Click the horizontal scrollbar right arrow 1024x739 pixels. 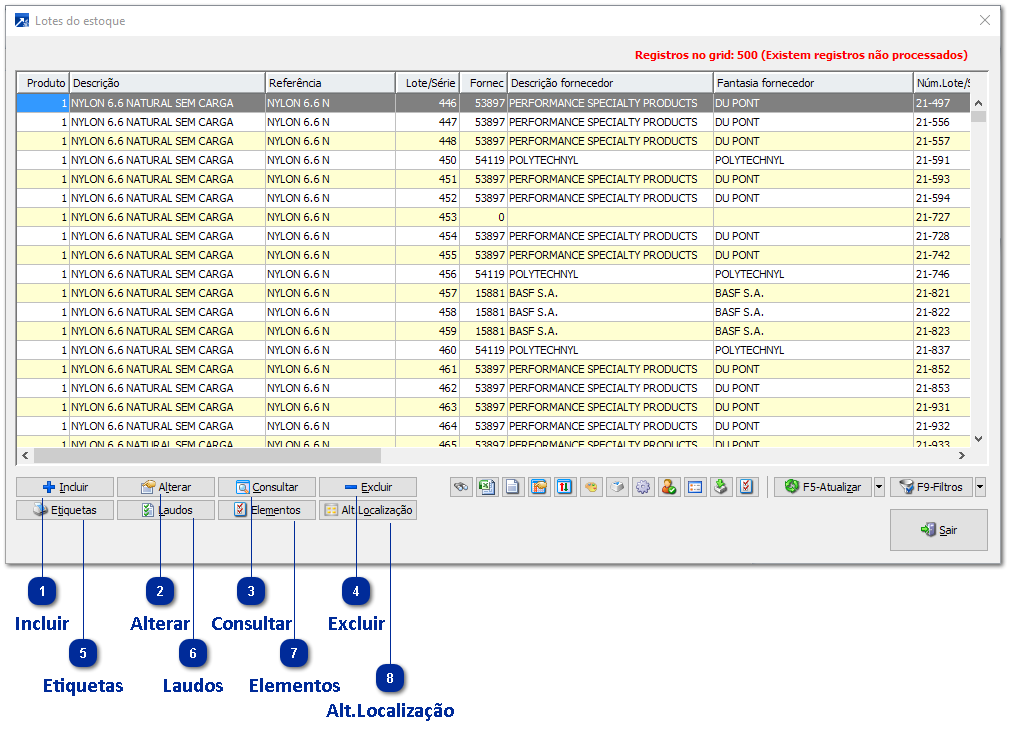962,456
